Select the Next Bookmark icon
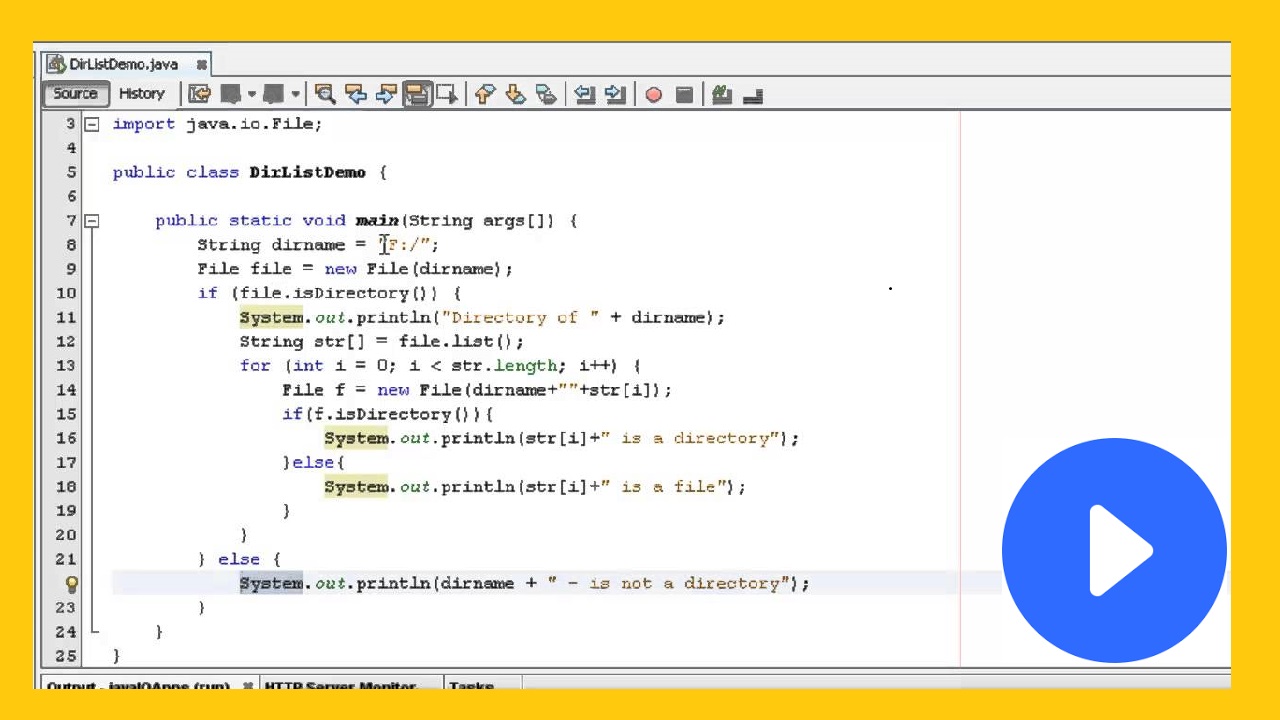Screen dimensions: 1280x720 coord(514,93)
